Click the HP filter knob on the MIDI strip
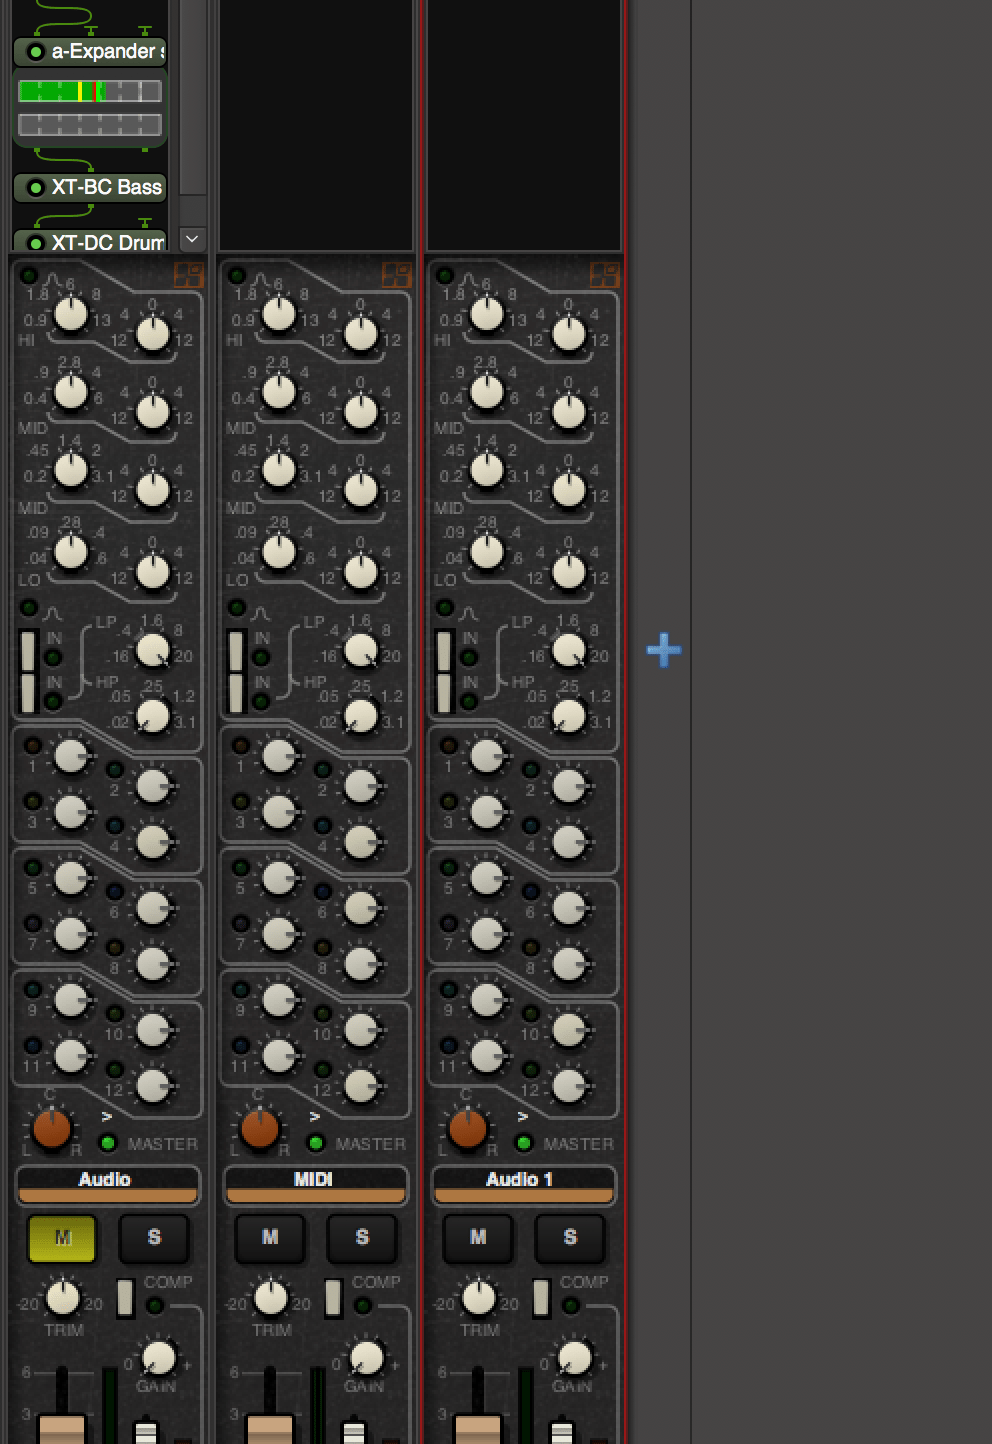Screen dimensions: 992x1444 [x=360, y=715]
